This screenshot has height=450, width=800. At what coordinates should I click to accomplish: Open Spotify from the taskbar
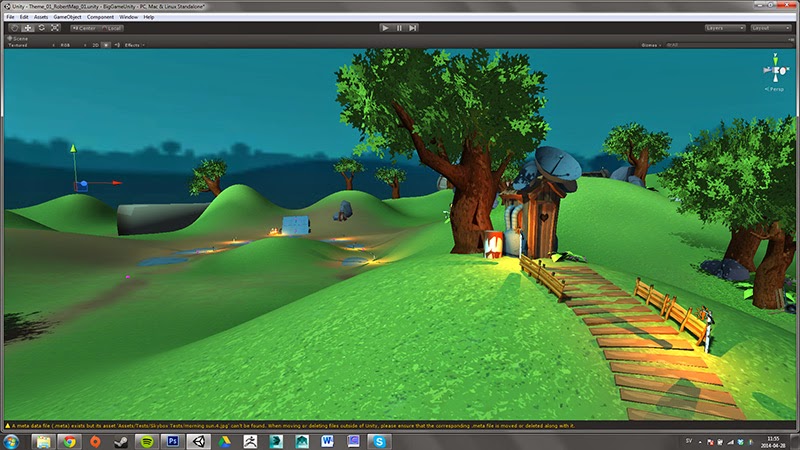pyautogui.click(x=146, y=440)
